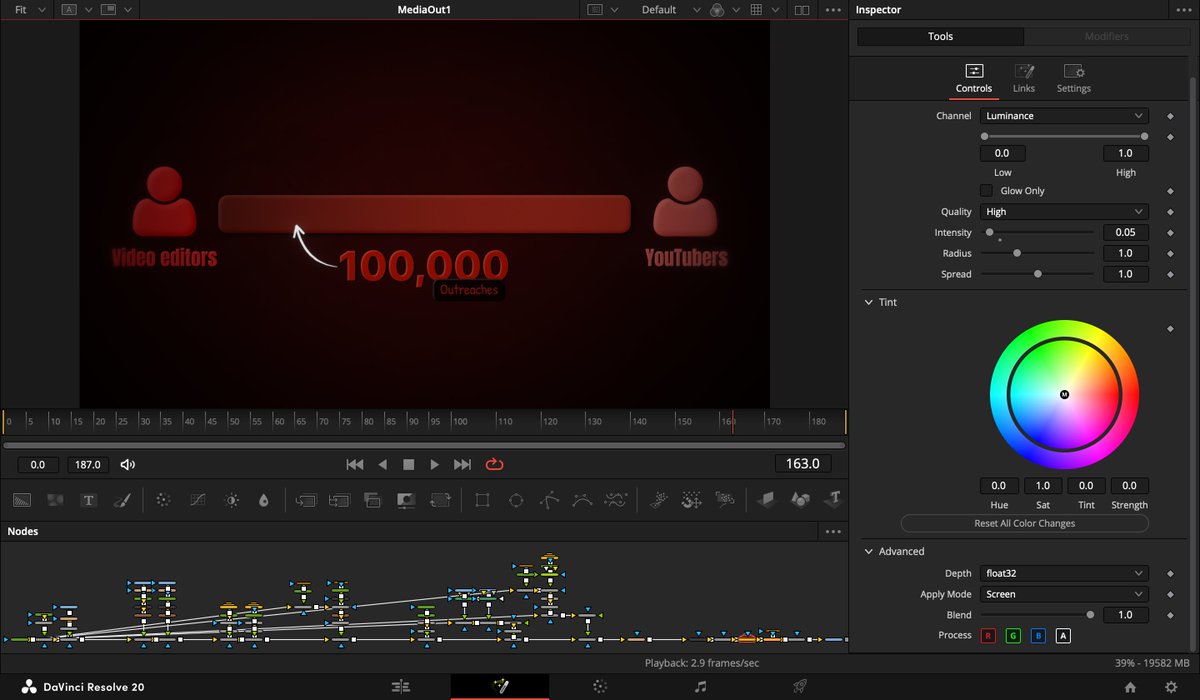Toggle the blue (B) process channel
Screen dimensions: 1200x700
(1038, 636)
